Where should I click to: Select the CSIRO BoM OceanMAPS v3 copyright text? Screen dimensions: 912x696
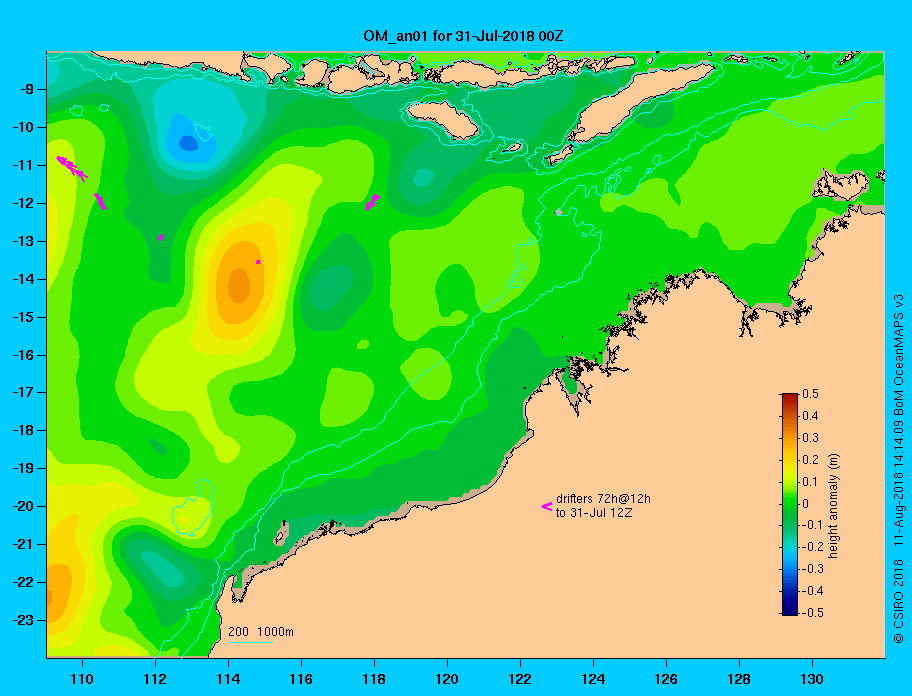898,469
